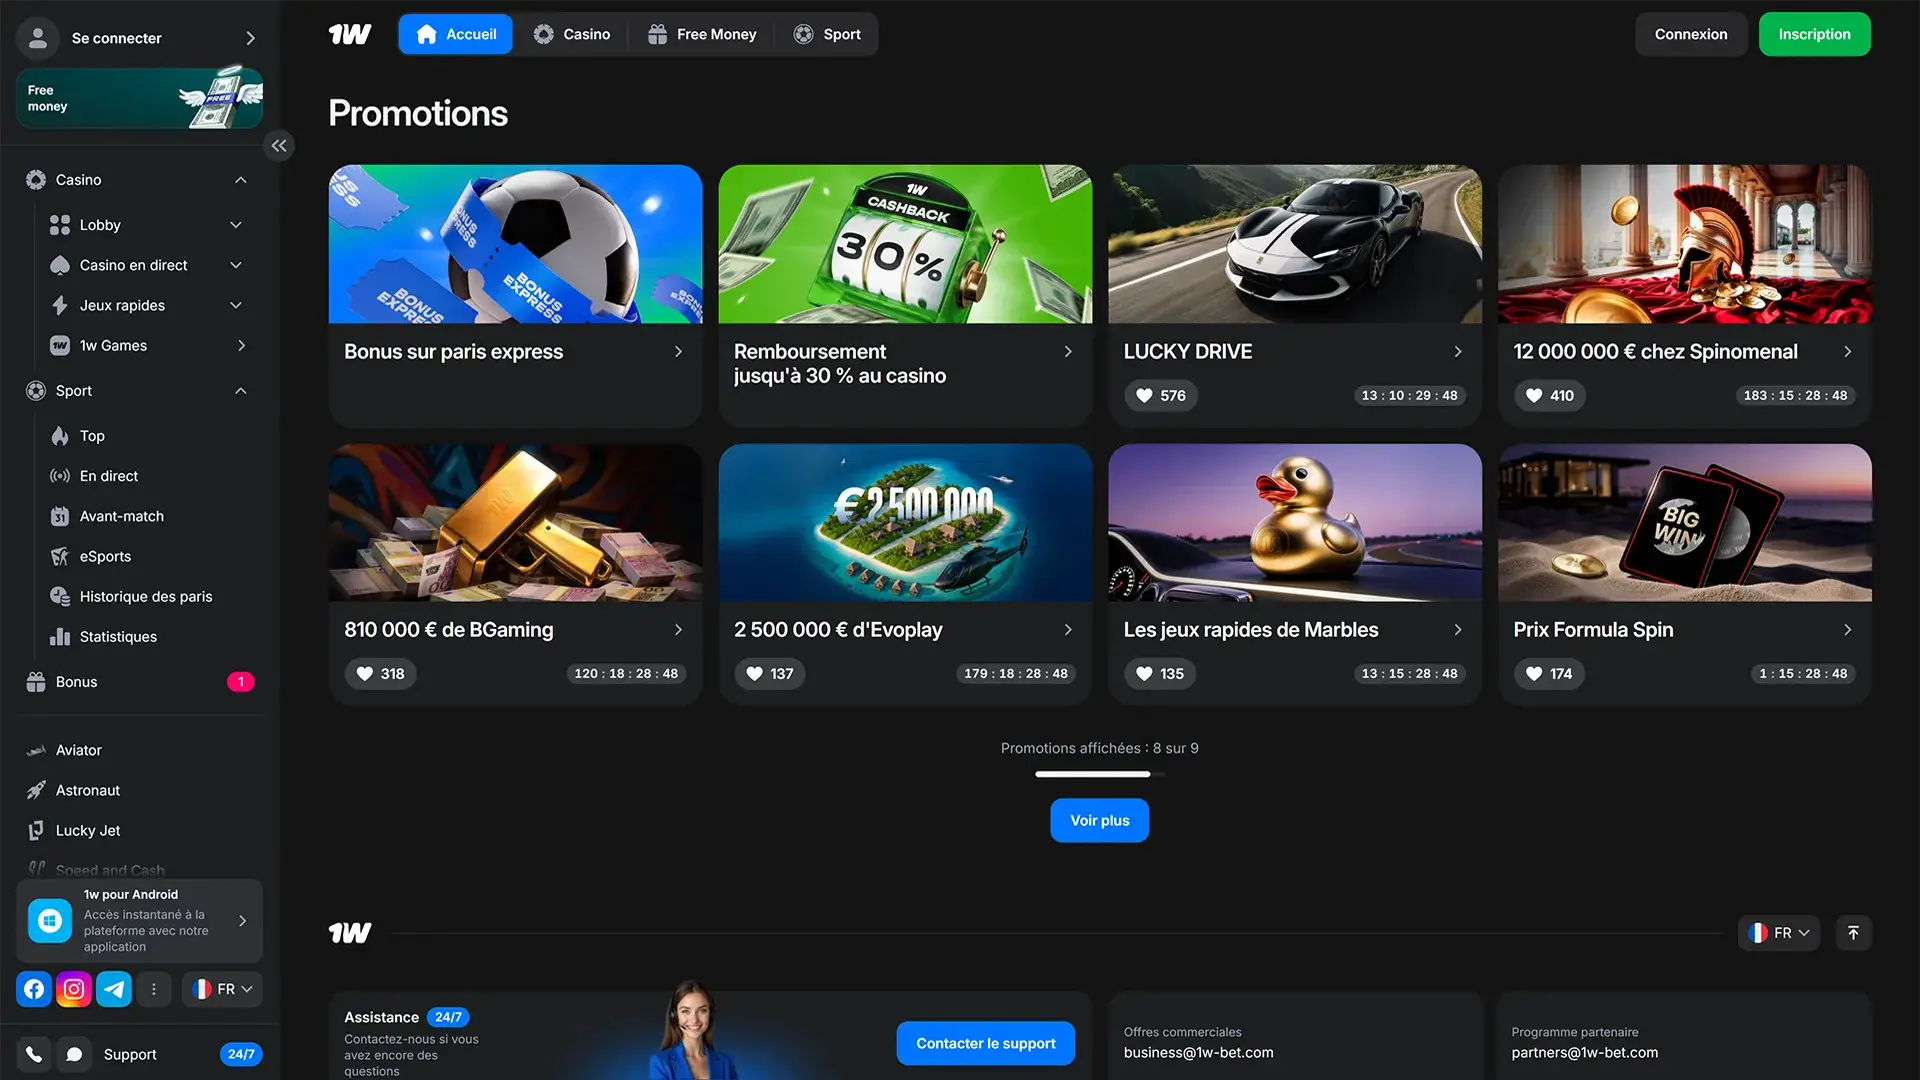Screen dimensions: 1920x1080
Task: Open the Telegram channel icon
Action: (x=114, y=989)
